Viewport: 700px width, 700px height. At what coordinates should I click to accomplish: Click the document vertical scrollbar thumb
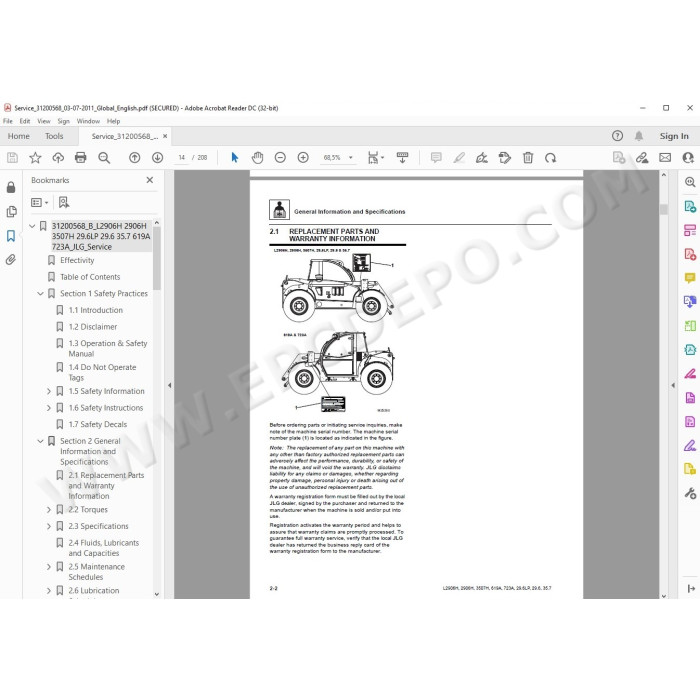(x=663, y=209)
